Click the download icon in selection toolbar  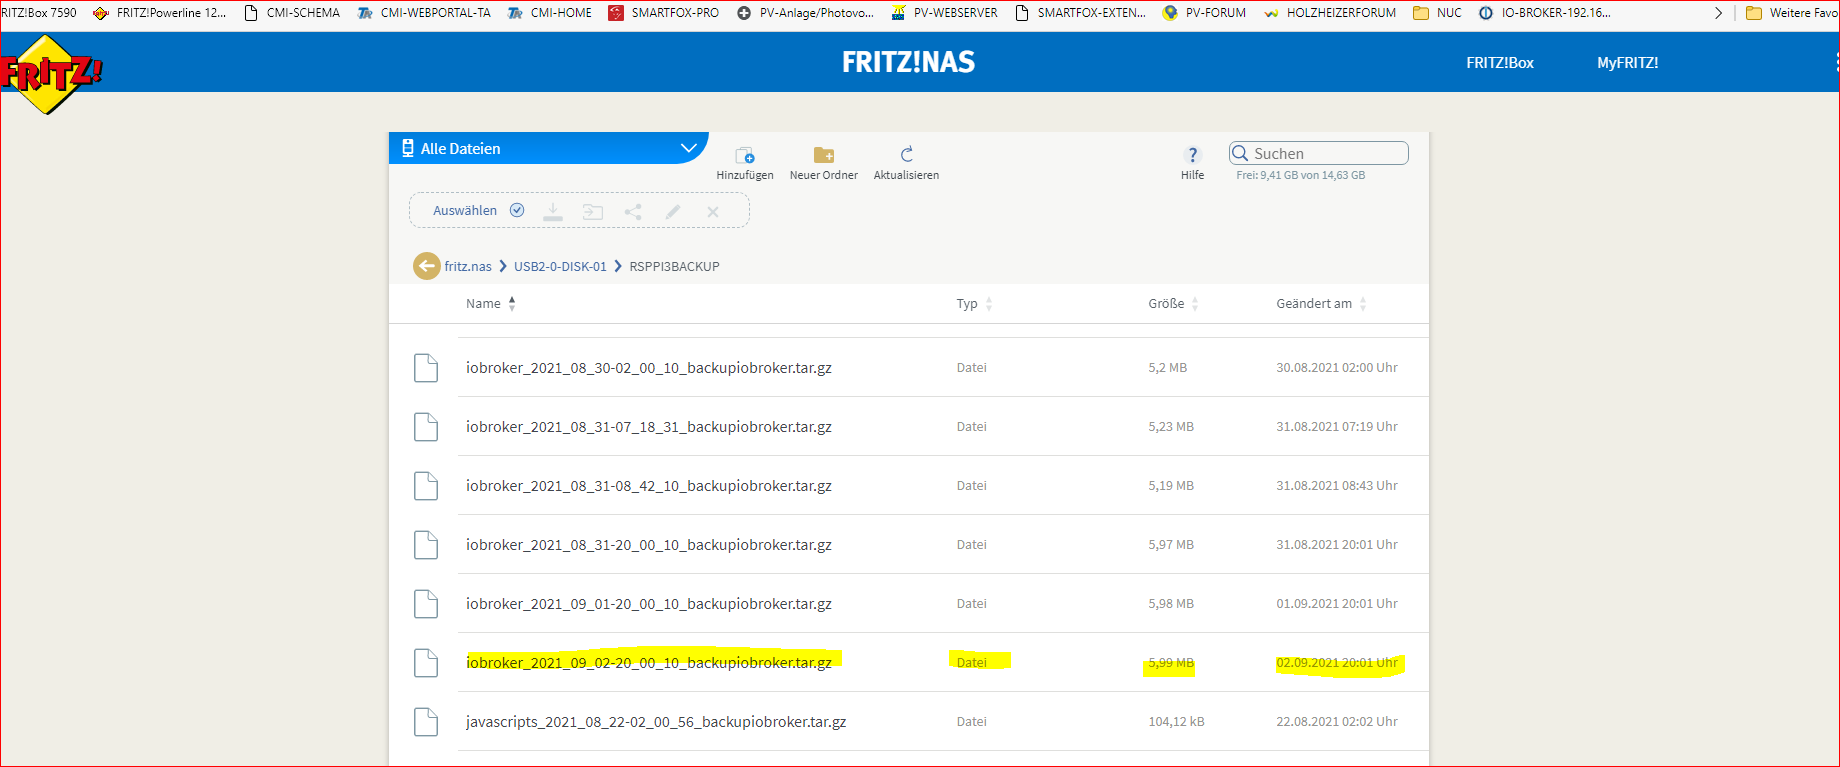[x=553, y=211]
